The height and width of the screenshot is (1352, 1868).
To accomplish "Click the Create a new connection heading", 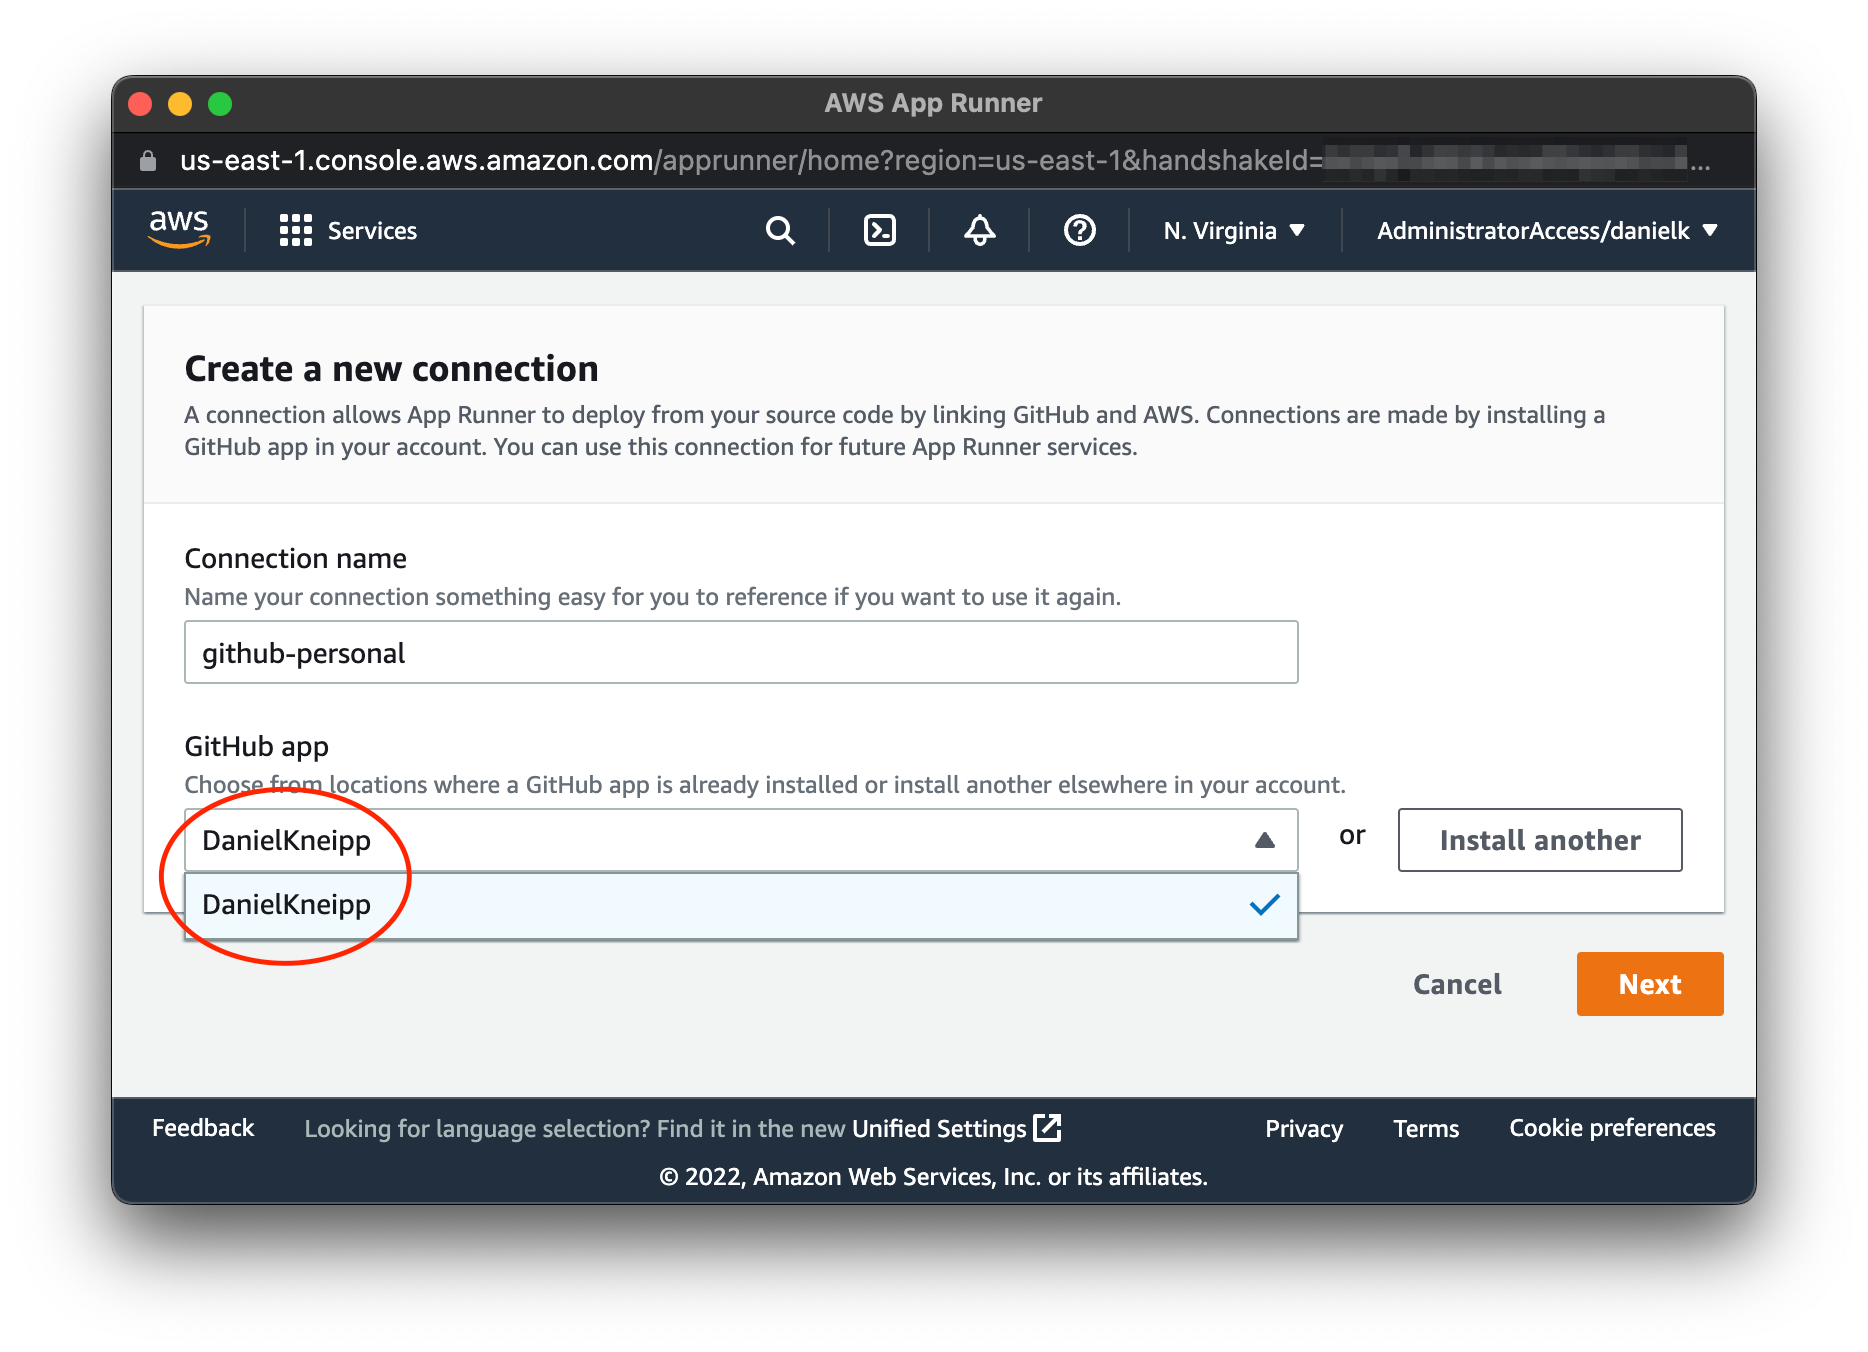I will (x=391, y=369).
